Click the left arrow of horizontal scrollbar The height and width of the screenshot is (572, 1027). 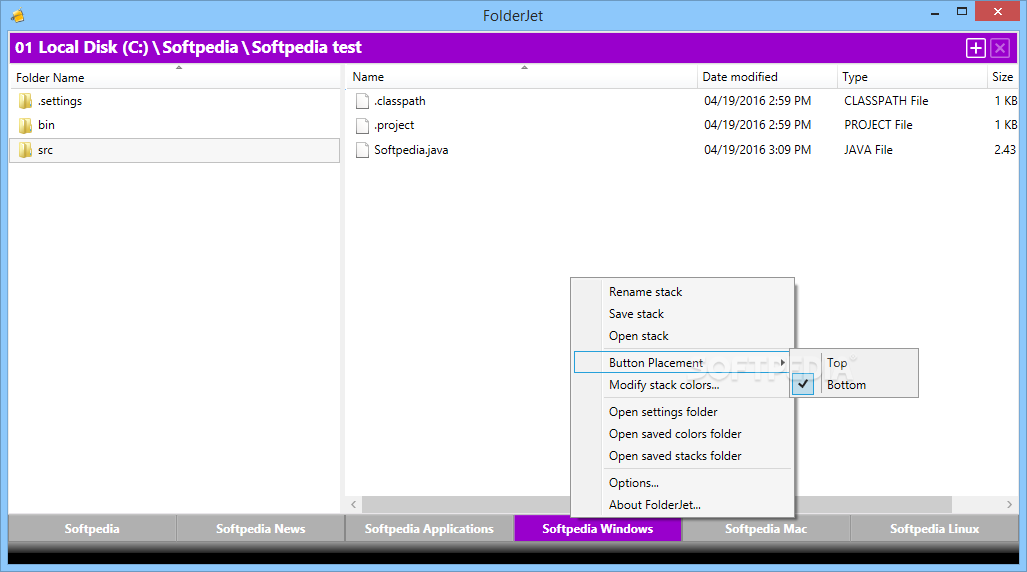coord(354,504)
